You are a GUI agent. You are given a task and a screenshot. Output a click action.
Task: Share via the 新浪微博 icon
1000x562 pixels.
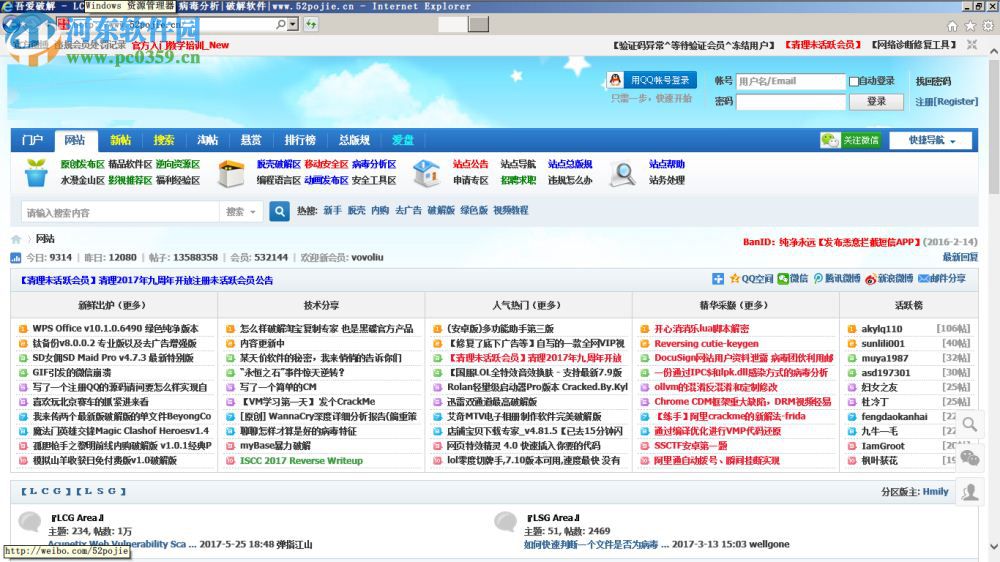point(871,279)
